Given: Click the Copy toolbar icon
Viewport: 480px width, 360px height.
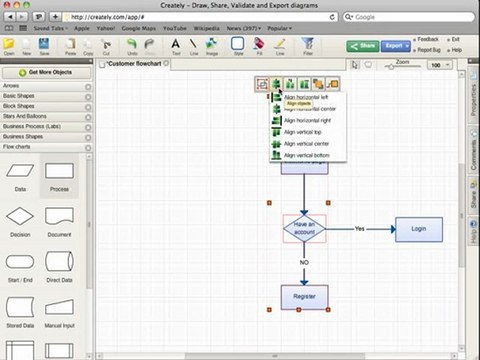Looking at the screenshot, I should tap(88, 46).
